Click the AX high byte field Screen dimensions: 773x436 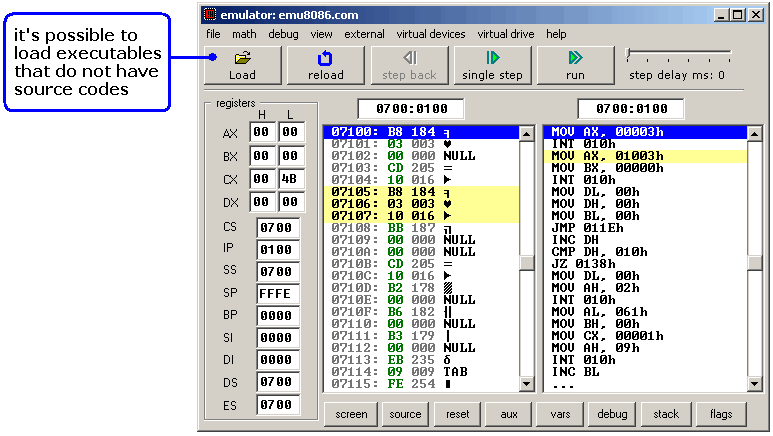click(262, 132)
